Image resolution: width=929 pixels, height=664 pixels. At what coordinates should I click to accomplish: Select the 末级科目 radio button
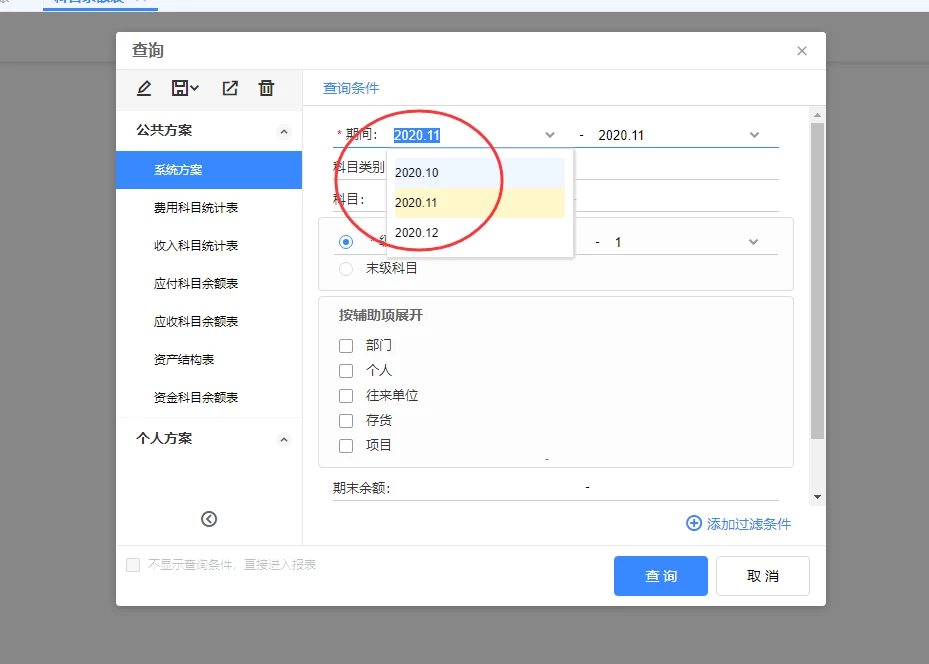click(346, 268)
